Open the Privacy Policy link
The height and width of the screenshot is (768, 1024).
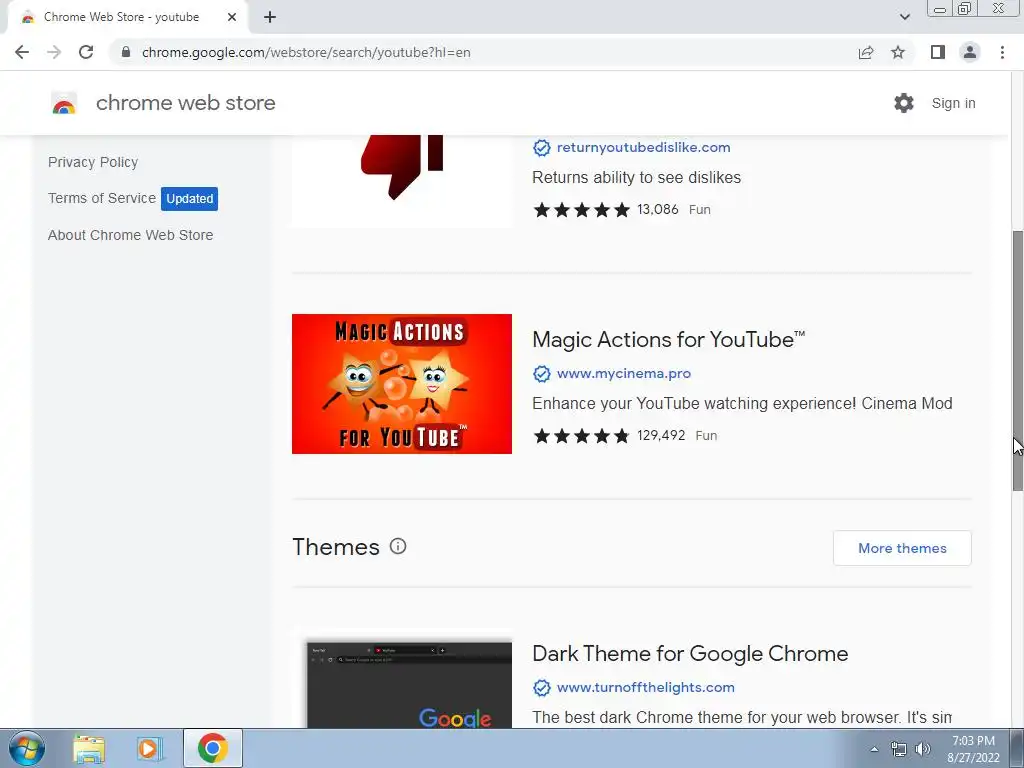93,162
